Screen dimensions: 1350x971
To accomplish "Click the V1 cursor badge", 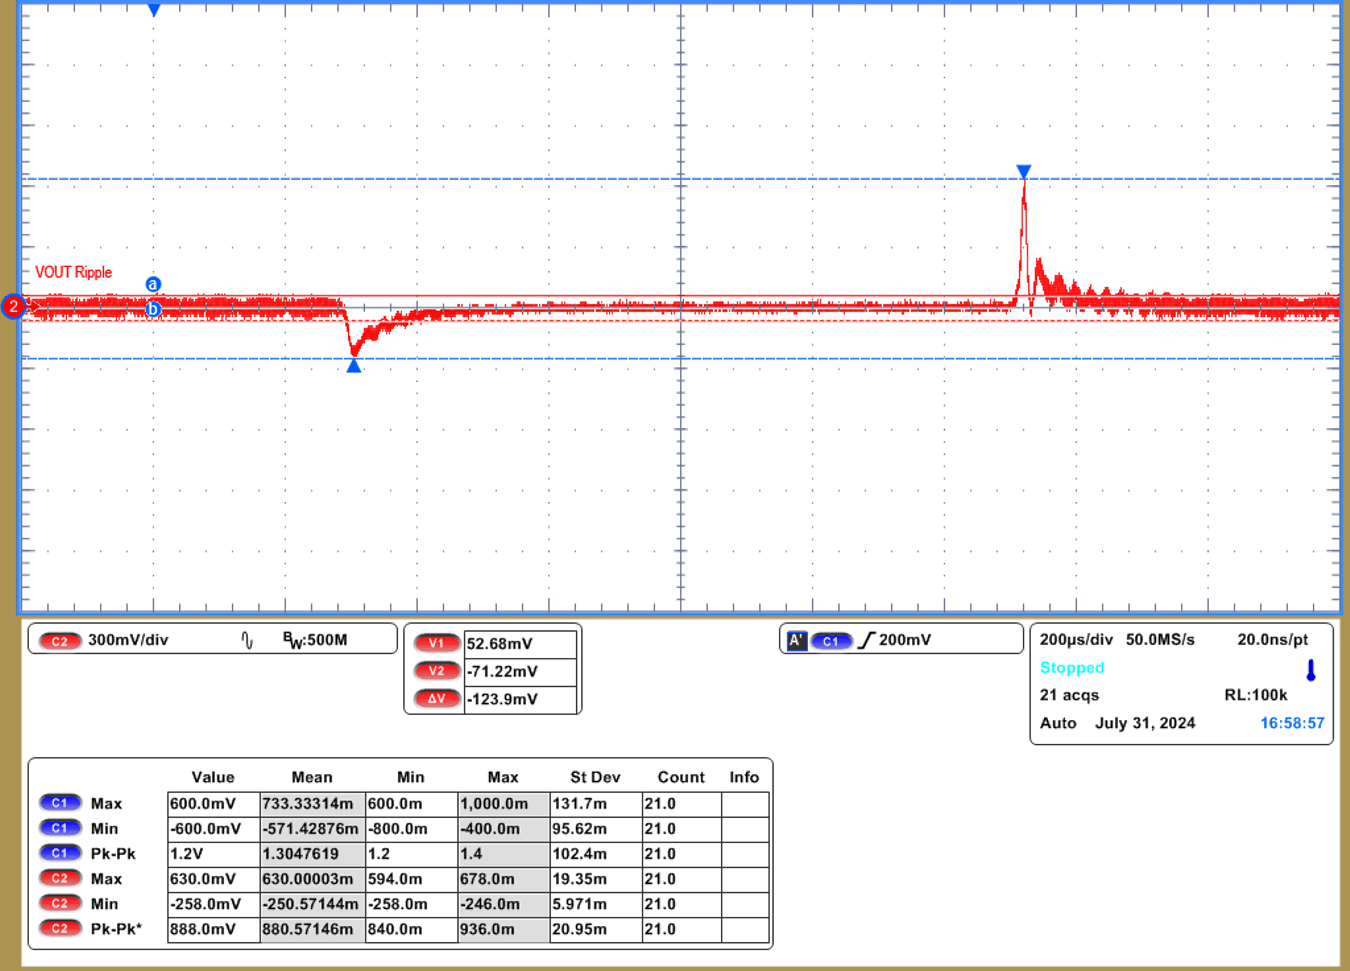I will [x=436, y=644].
